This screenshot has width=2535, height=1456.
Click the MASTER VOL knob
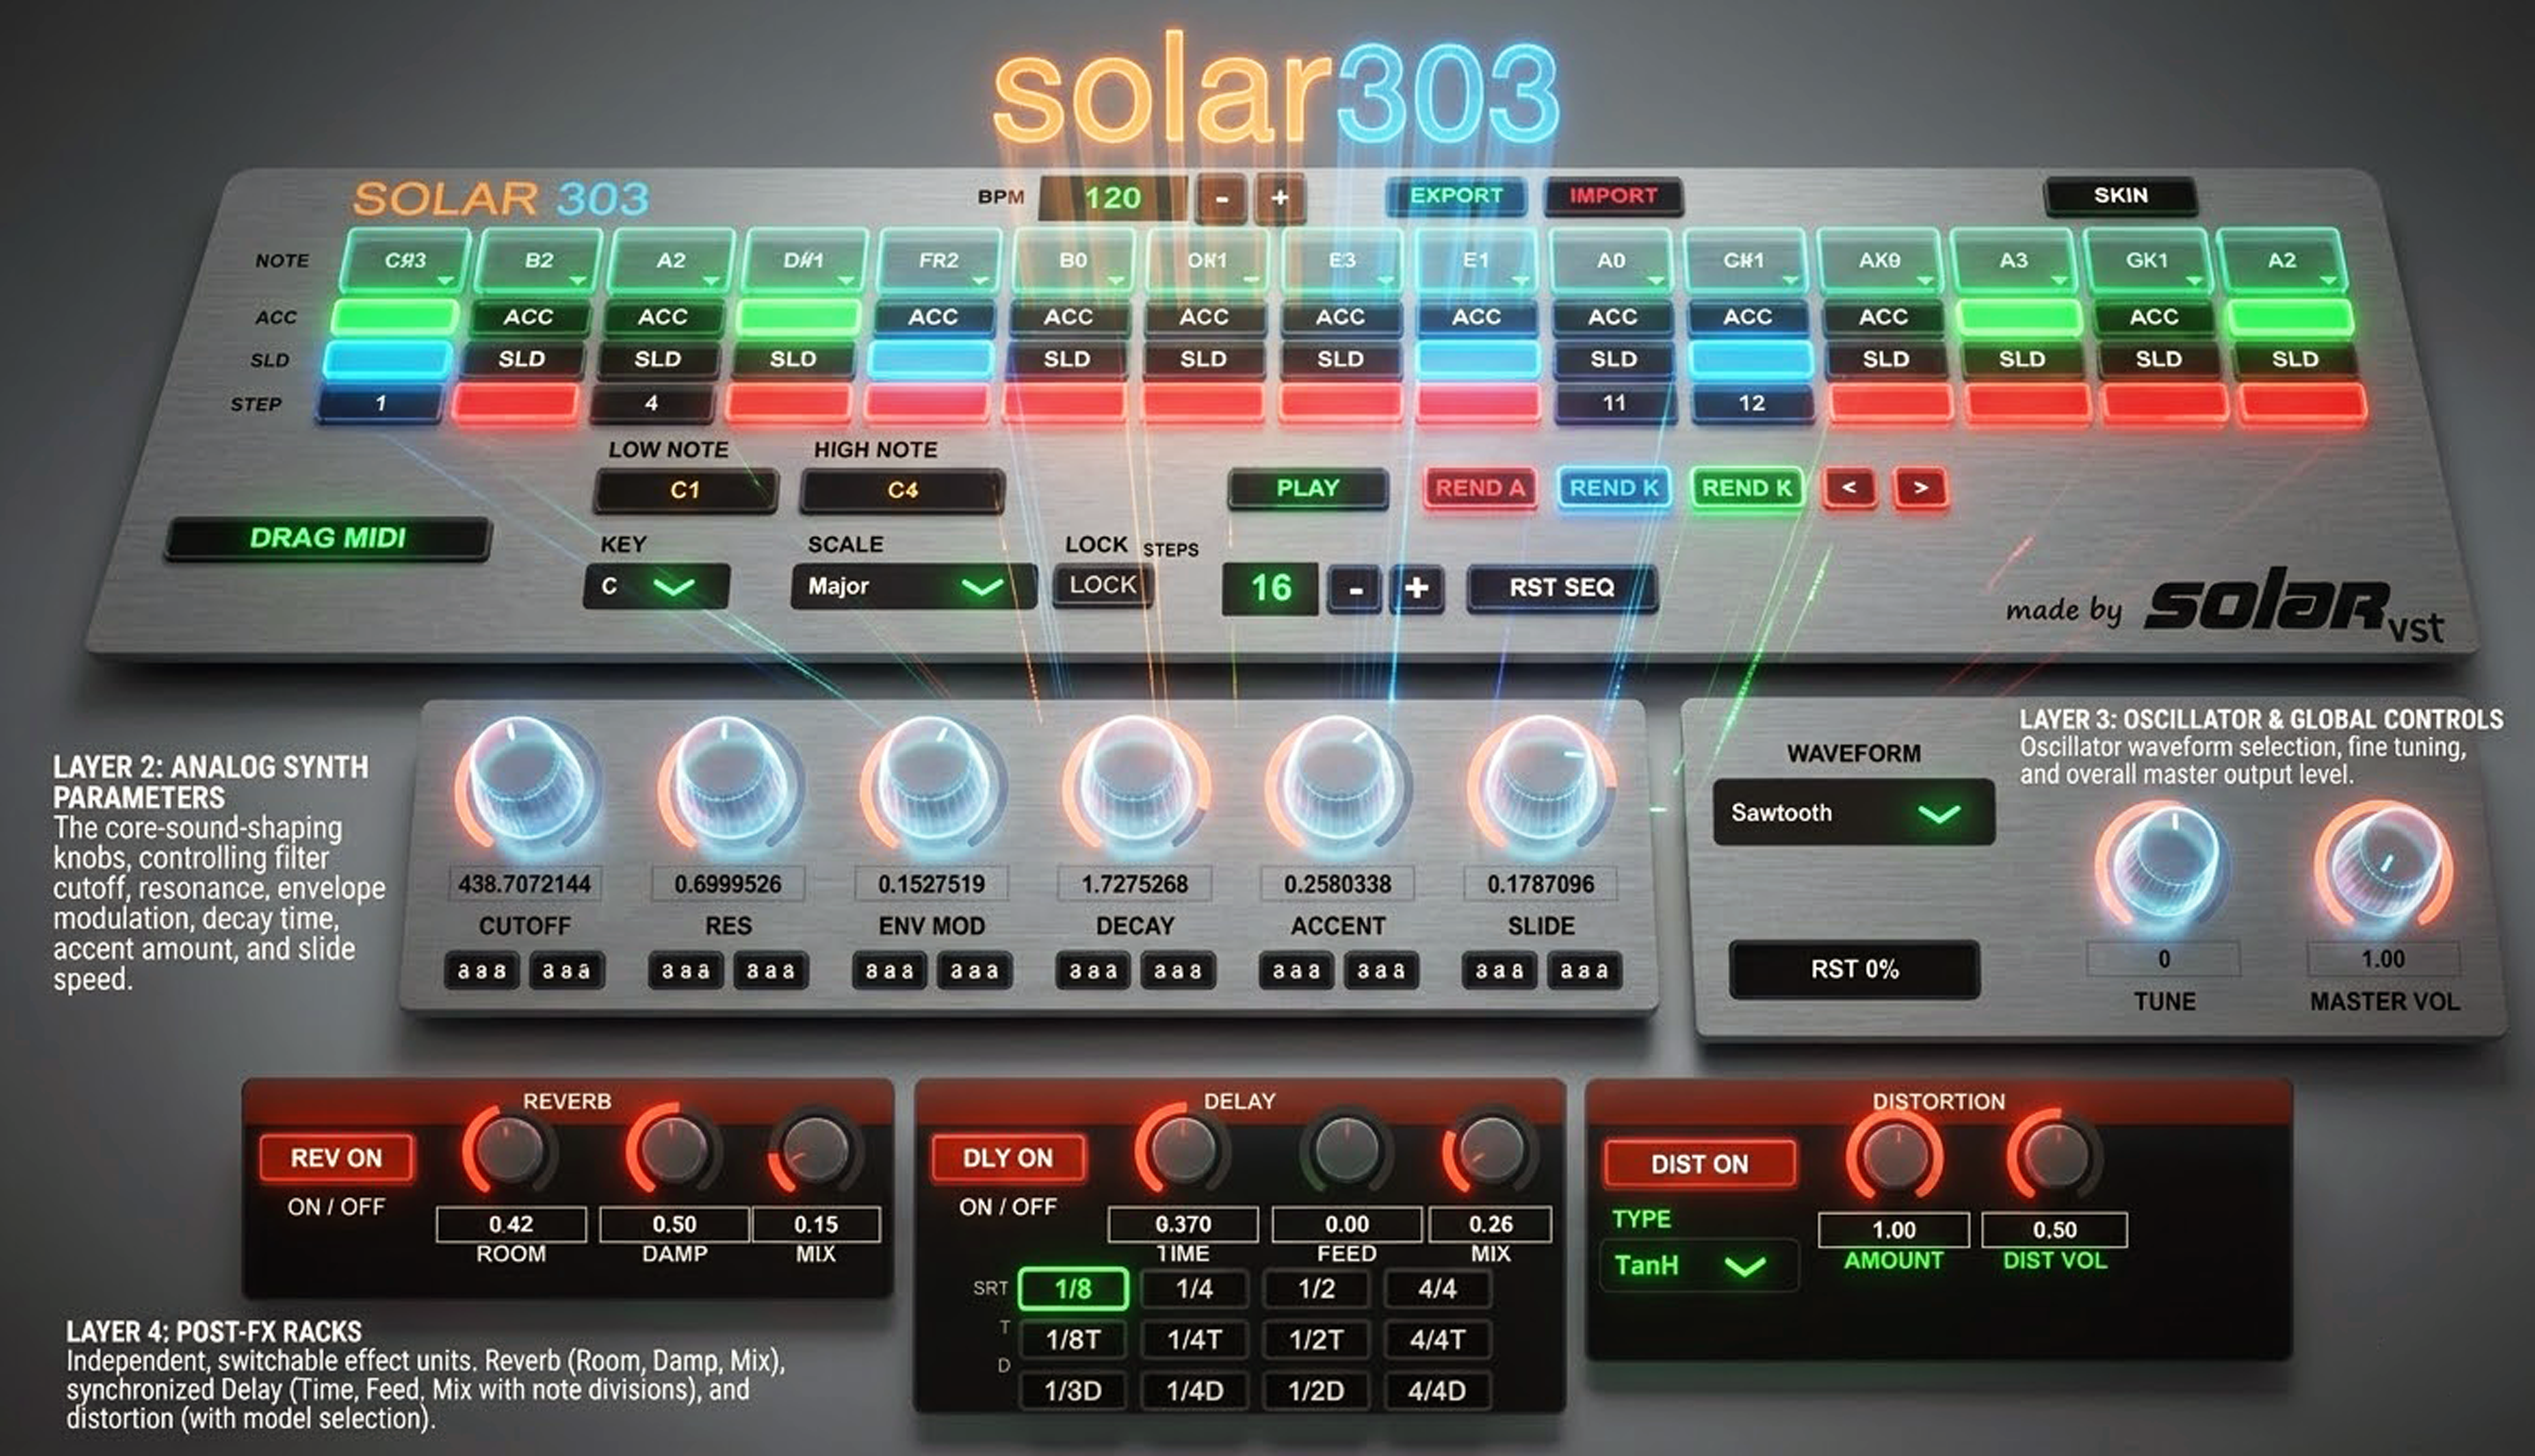[x=2385, y=866]
